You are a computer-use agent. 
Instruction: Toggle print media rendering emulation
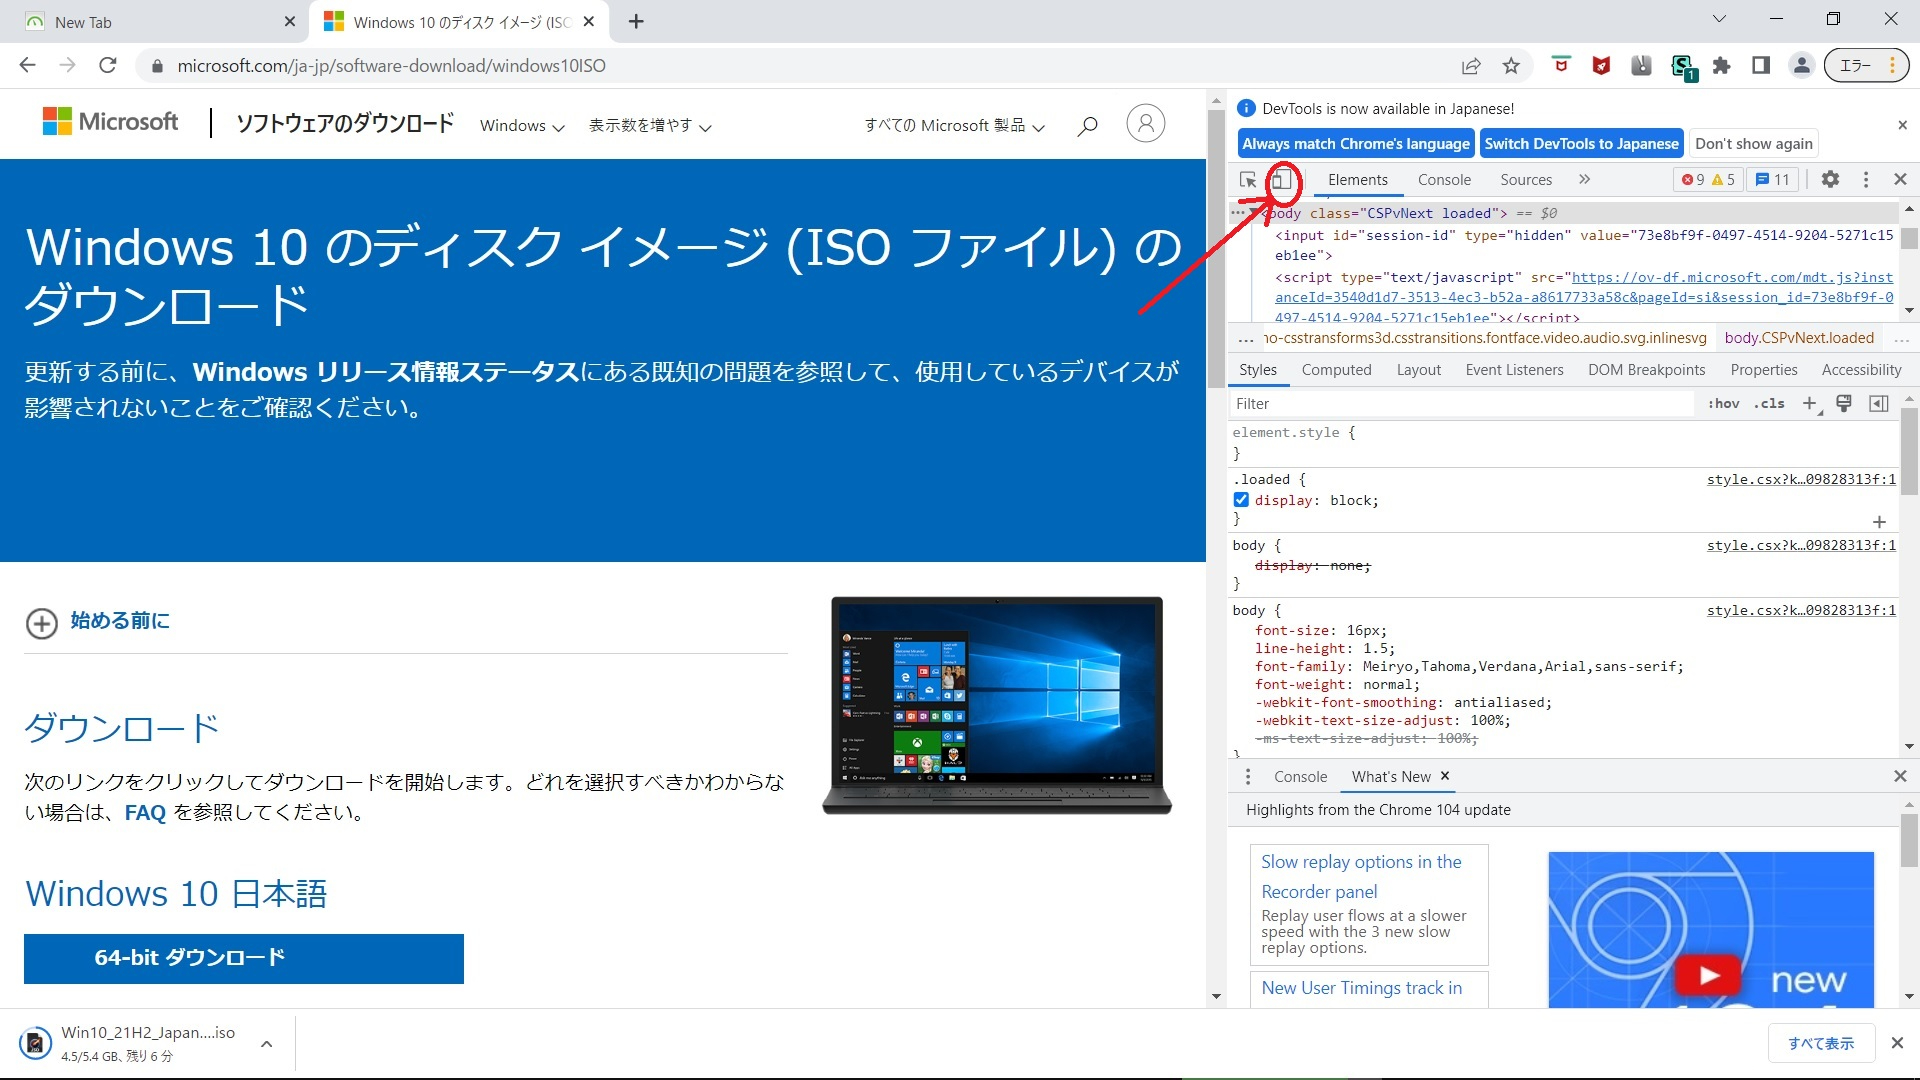[1844, 403]
